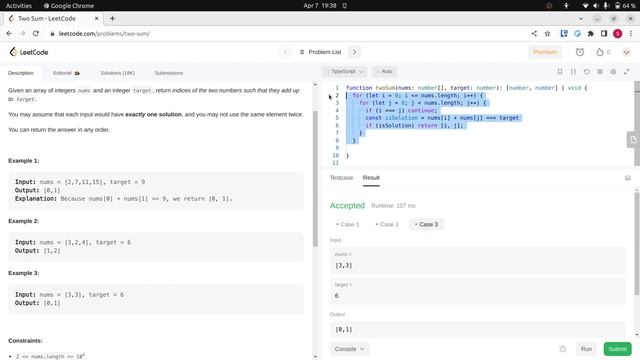Select the Result tab
The width and height of the screenshot is (640, 360).
[x=371, y=178]
